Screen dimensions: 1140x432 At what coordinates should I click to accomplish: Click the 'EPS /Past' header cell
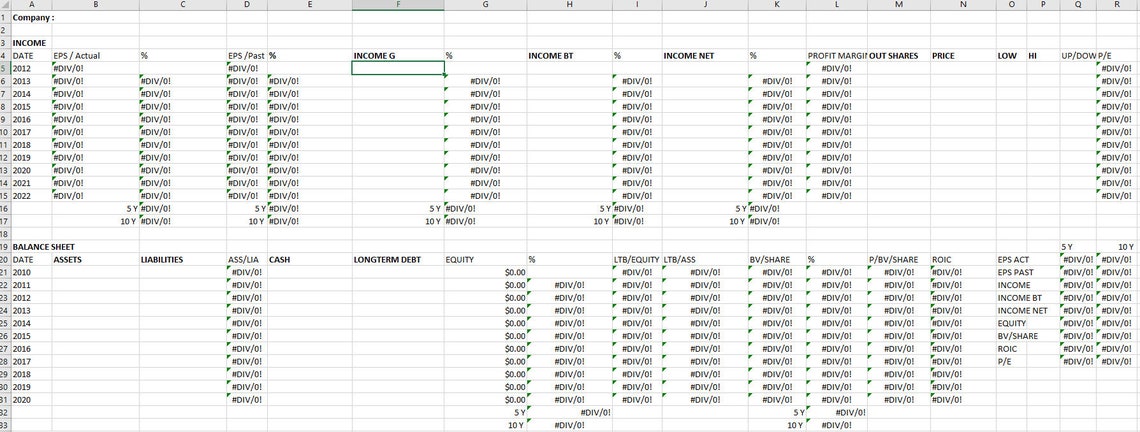tap(246, 55)
